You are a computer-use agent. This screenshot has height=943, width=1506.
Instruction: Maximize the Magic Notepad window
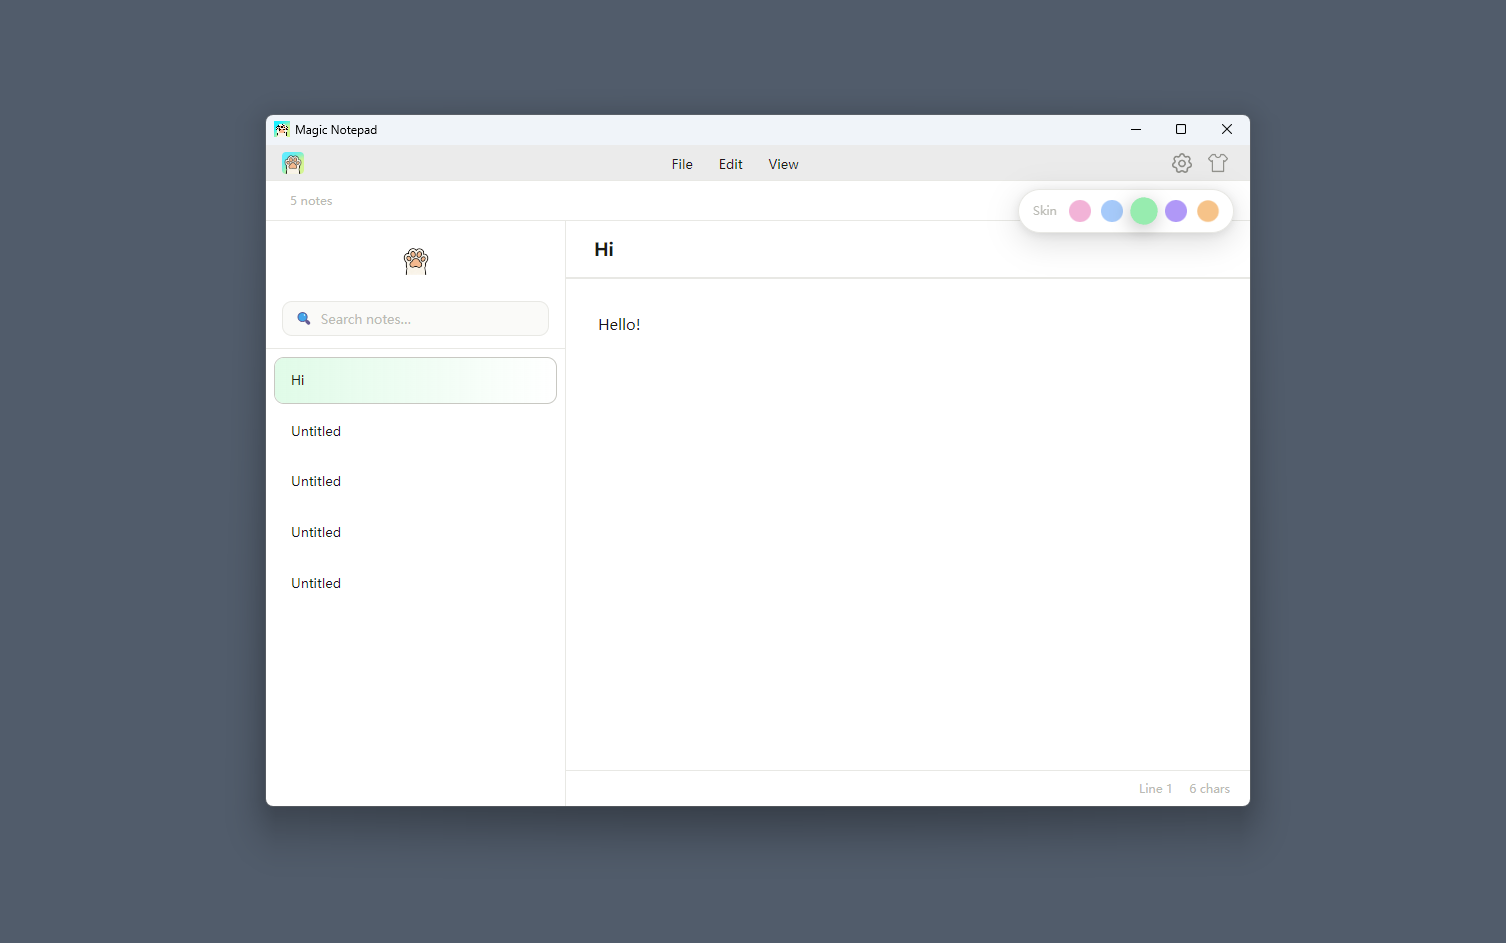tap(1181, 129)
